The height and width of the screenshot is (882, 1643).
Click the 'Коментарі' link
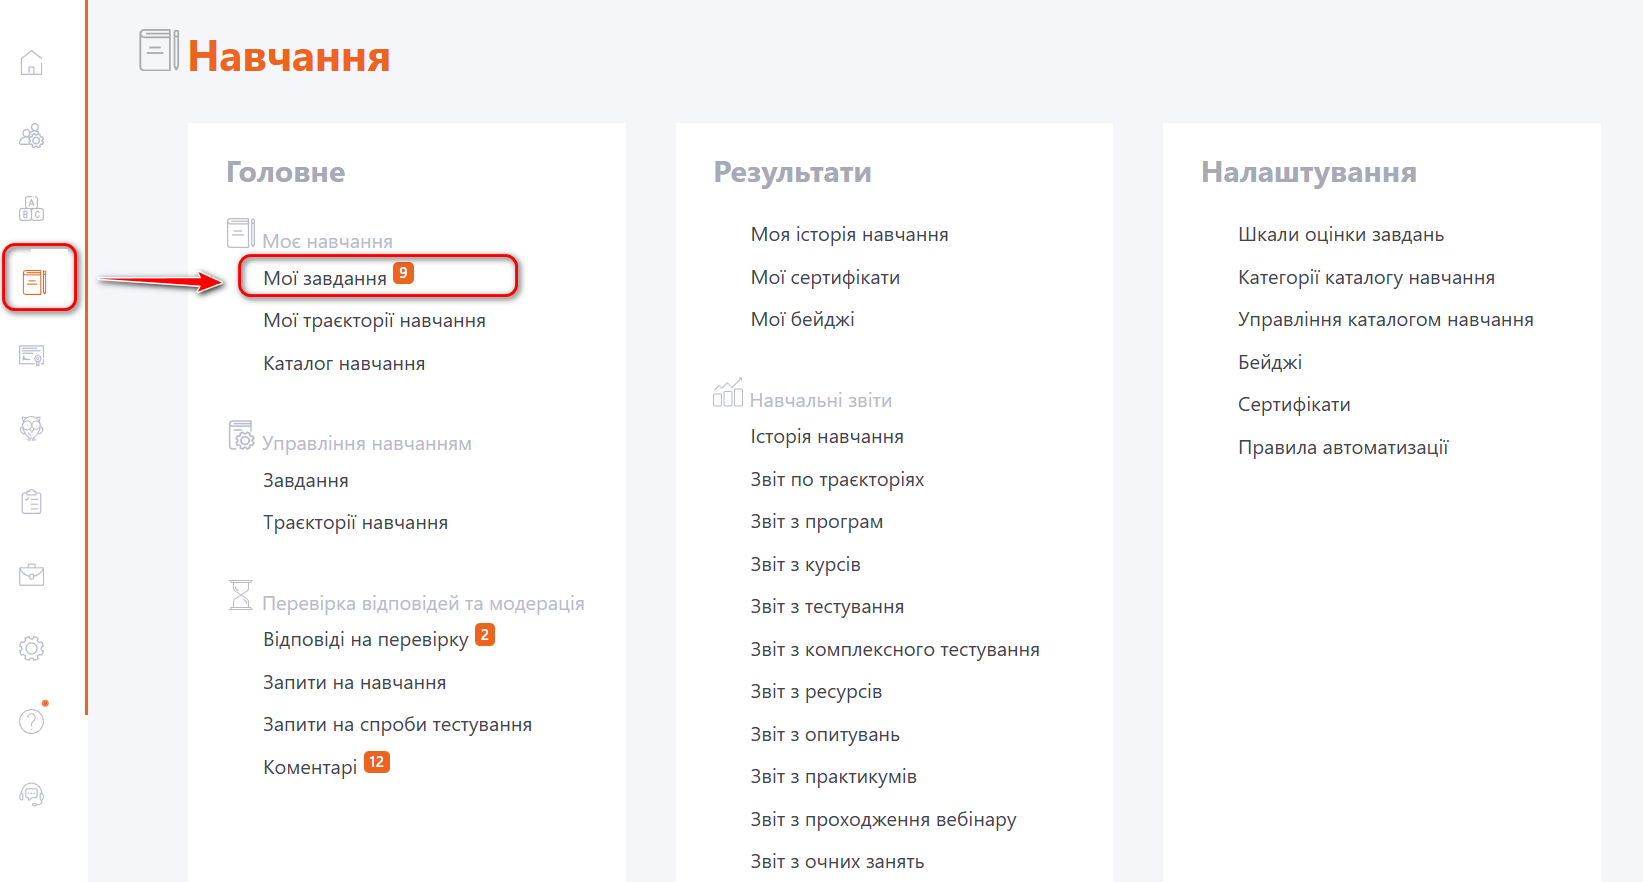coord(310,768)
